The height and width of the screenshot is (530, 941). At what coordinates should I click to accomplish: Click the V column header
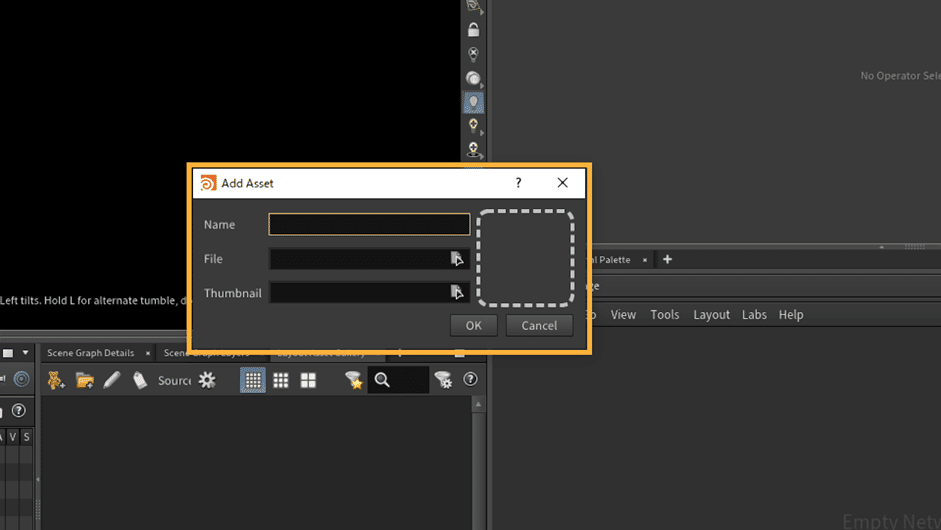coord(13,437)
